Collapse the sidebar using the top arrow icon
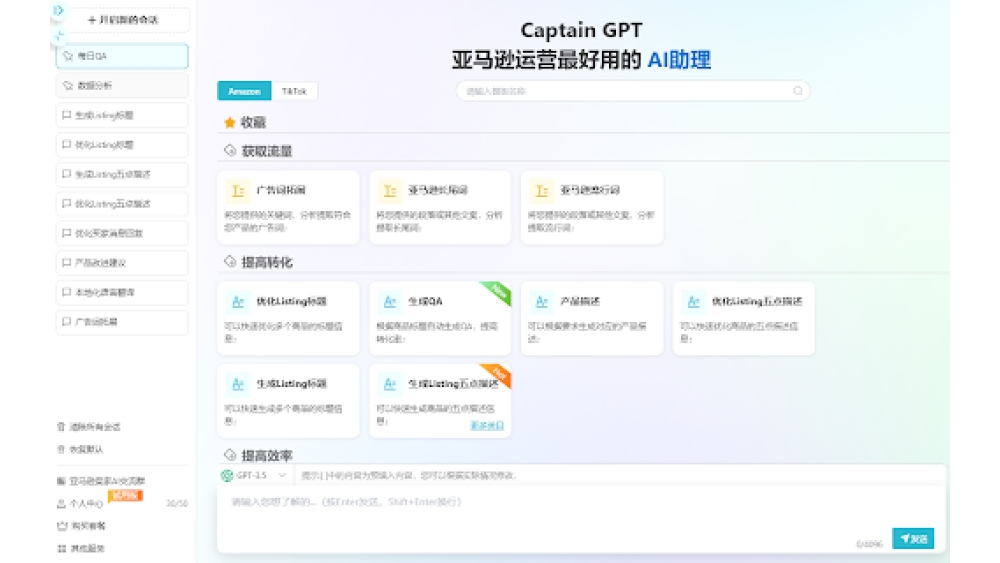Viewport: 1000px width, 563px height. point(59,10)
